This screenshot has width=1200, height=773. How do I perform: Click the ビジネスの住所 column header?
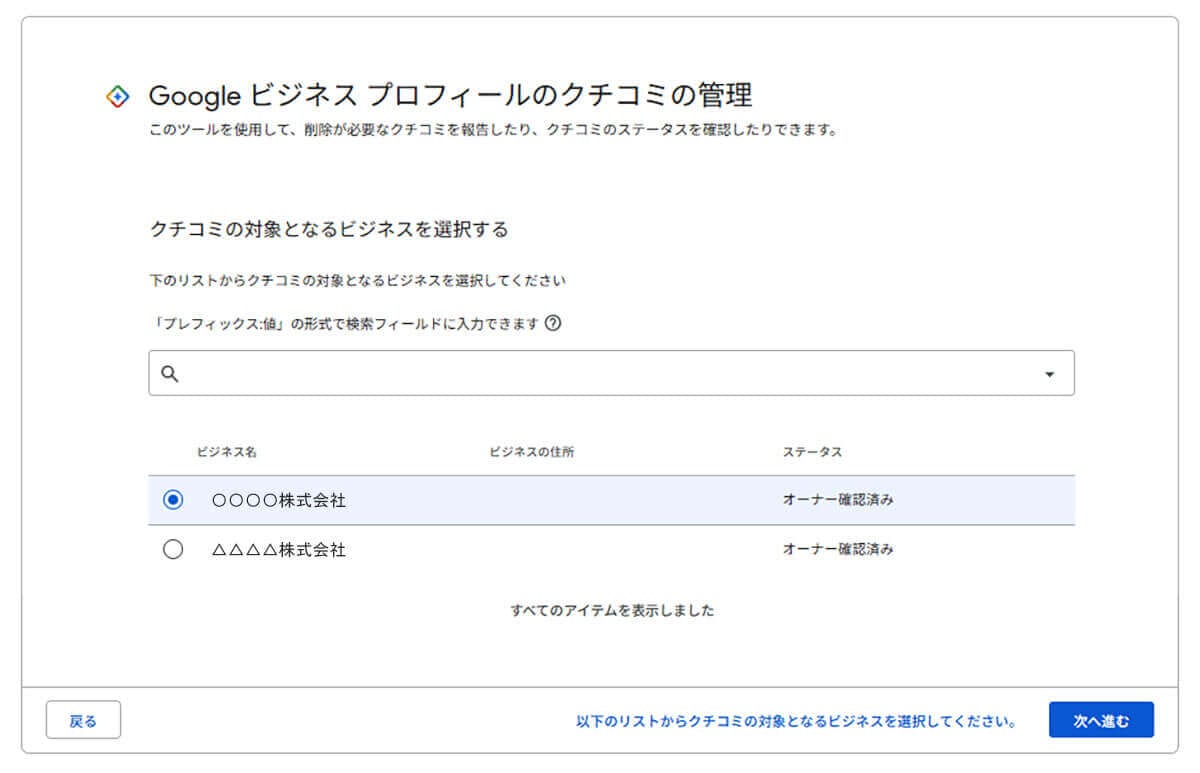[531, 452]
